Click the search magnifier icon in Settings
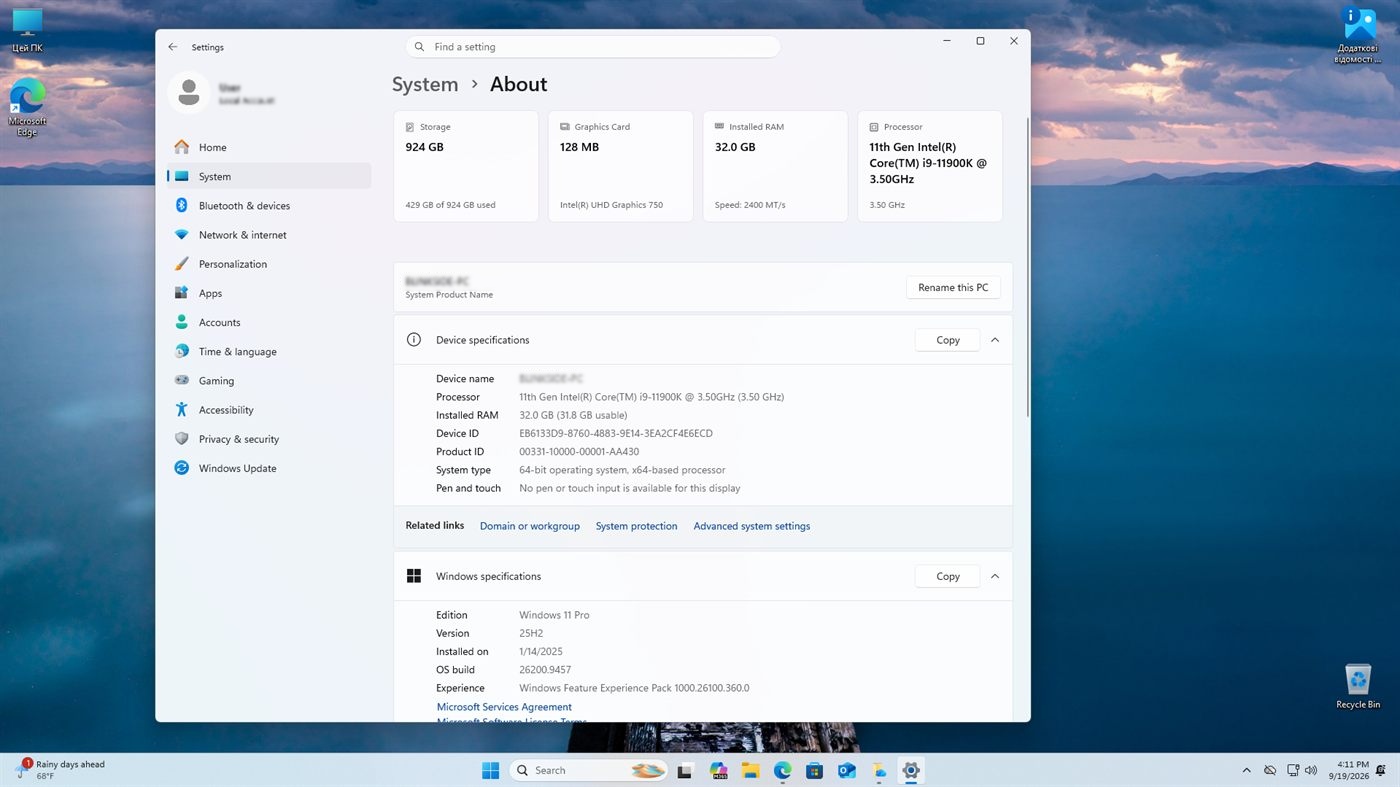The width and height of the screenshot is (1400, 787). click(421, 47)
